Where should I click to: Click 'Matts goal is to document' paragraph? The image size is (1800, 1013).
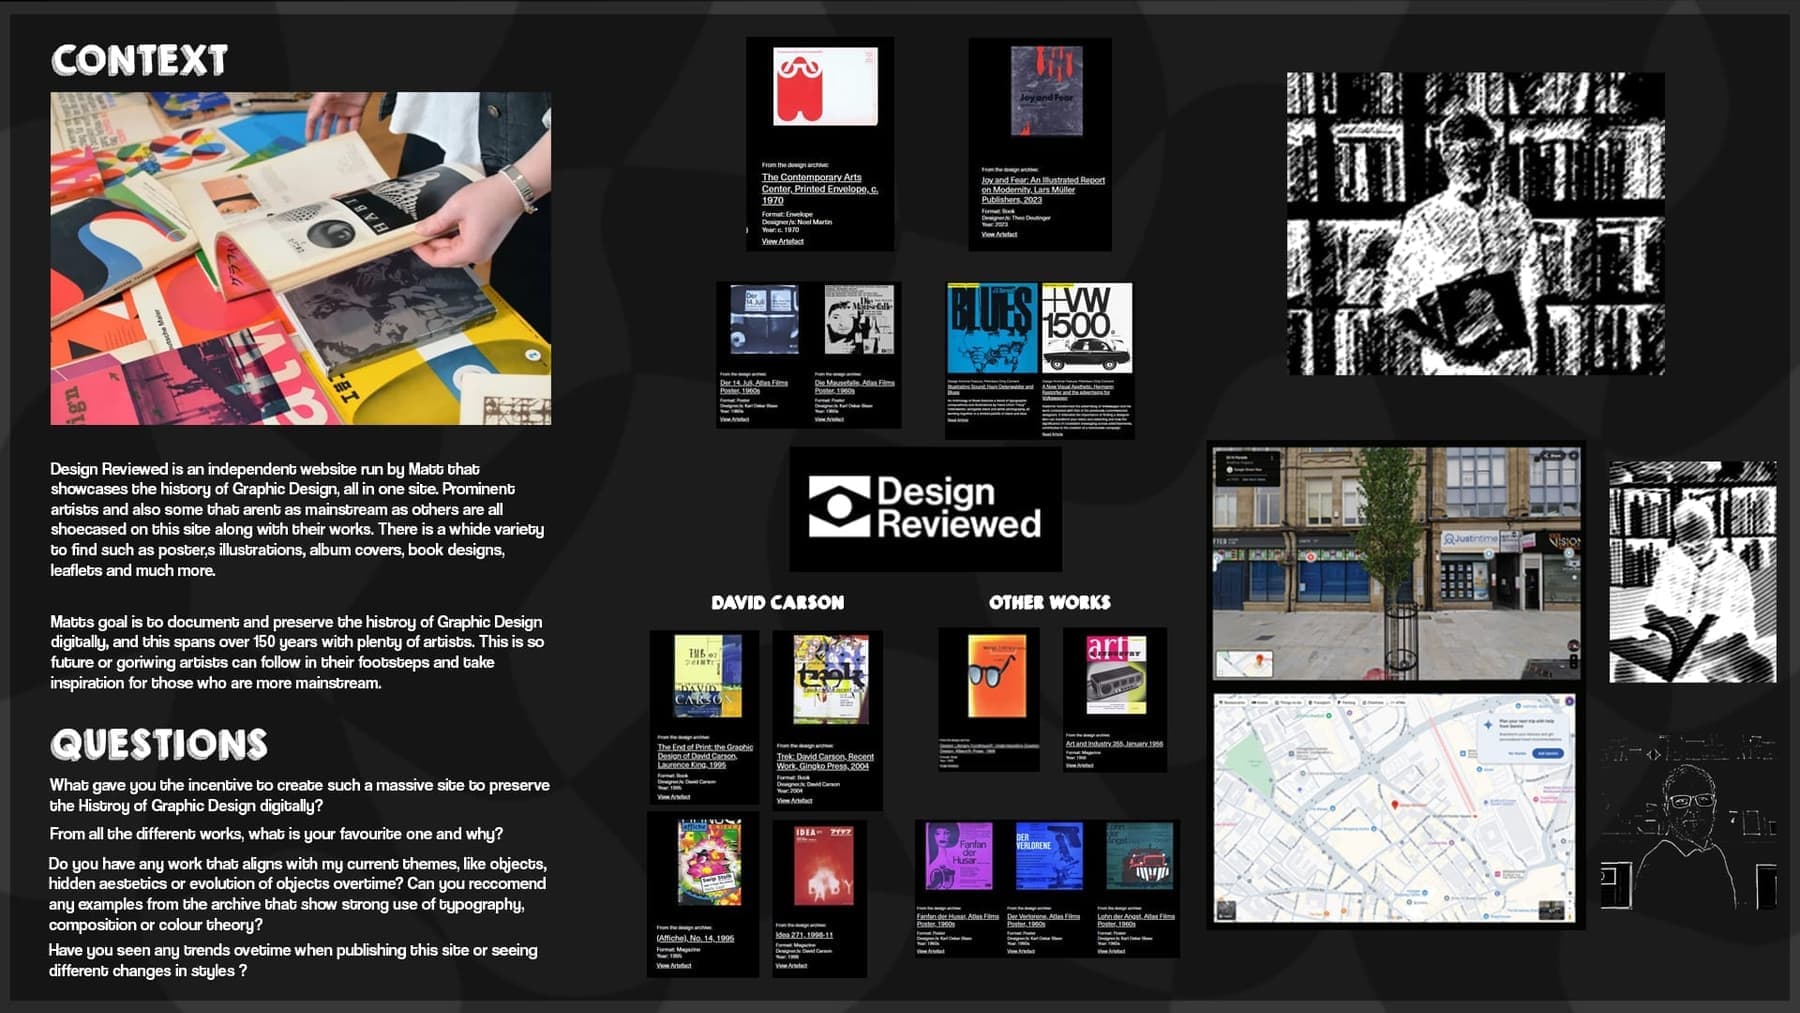coord(297,652)
